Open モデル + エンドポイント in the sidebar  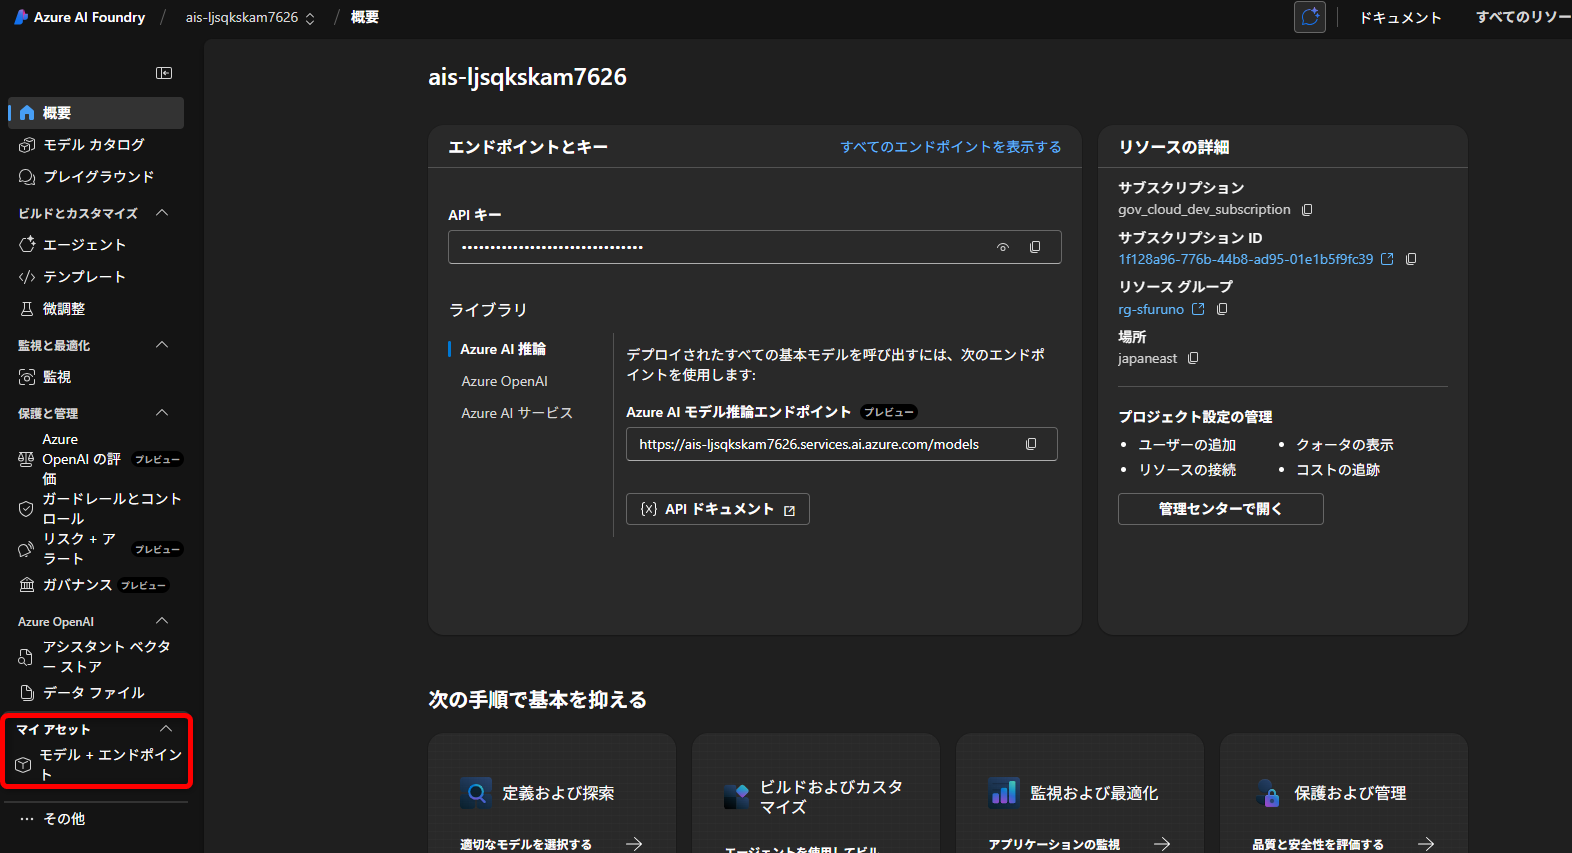tap(96, 765)
